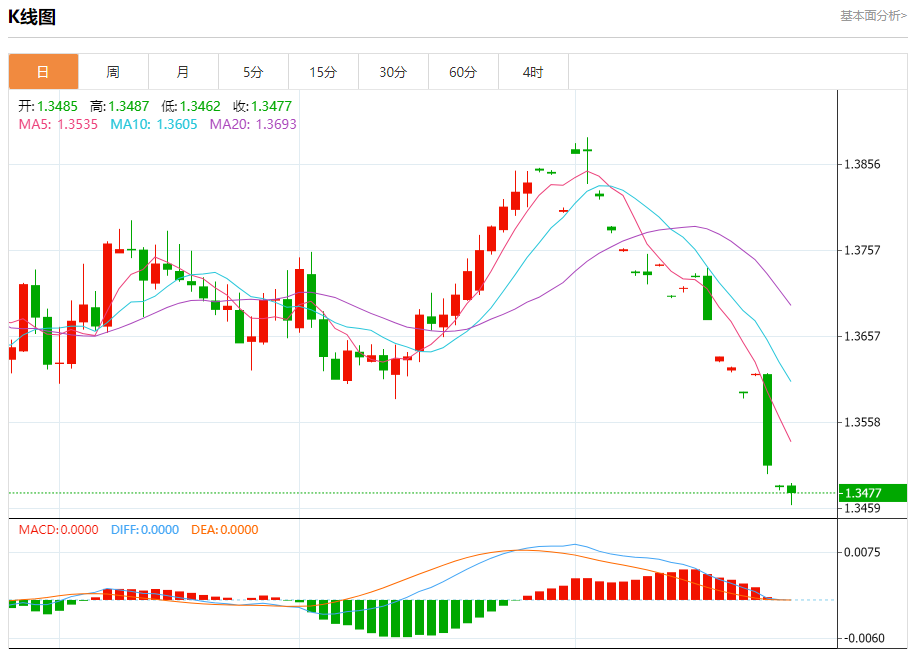The width and height of the screenshot is (917, 649).
Task: Click the 0.0075 MACD axis label
Action: [x=862, y=553]
